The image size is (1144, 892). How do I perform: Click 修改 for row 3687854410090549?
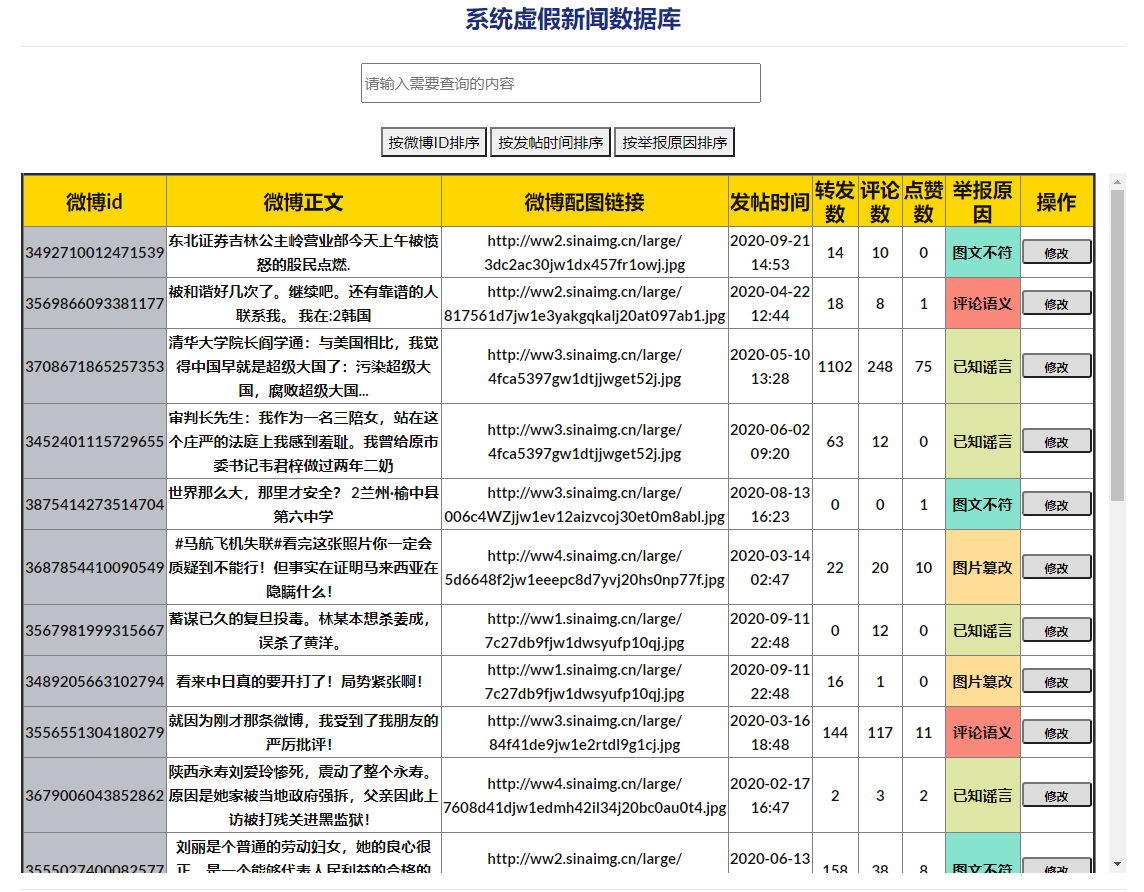(x=1056, y=567)
